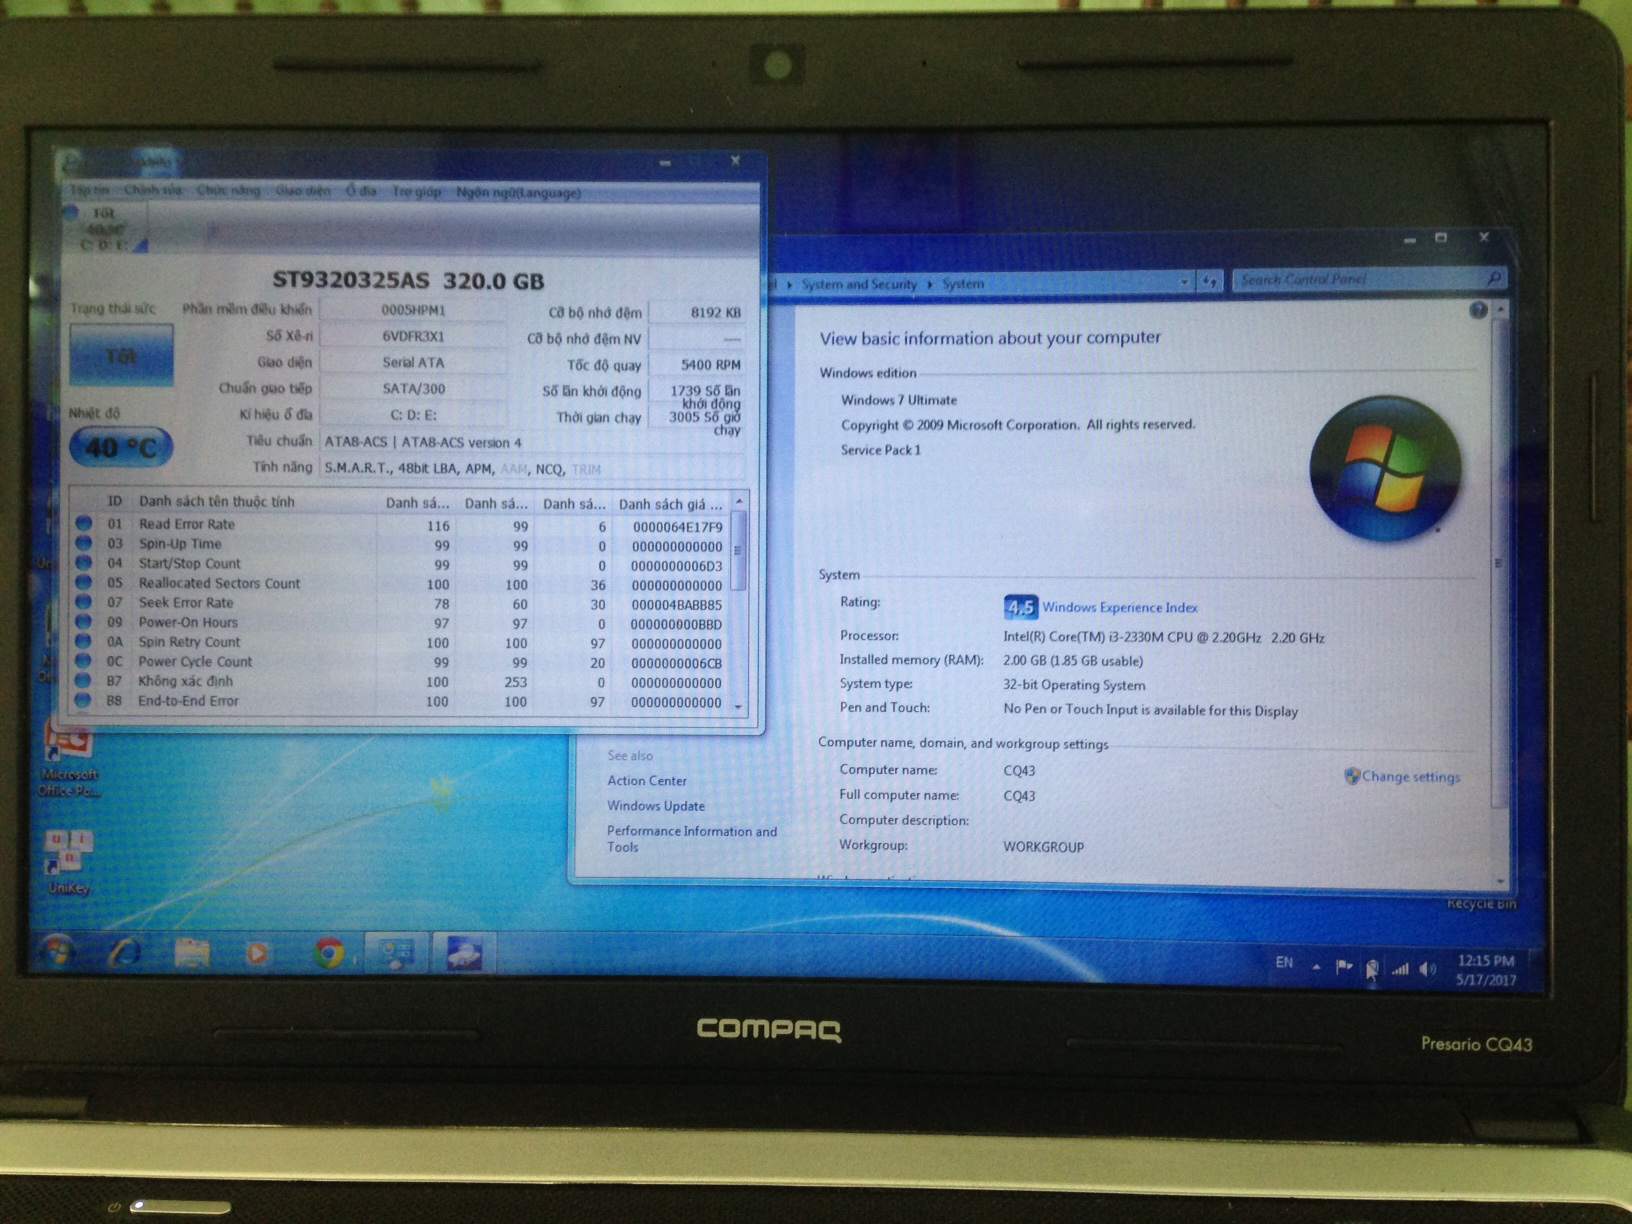
Task: Select the Tốt C: D: E: disk entry
Action: pos(104,229)
